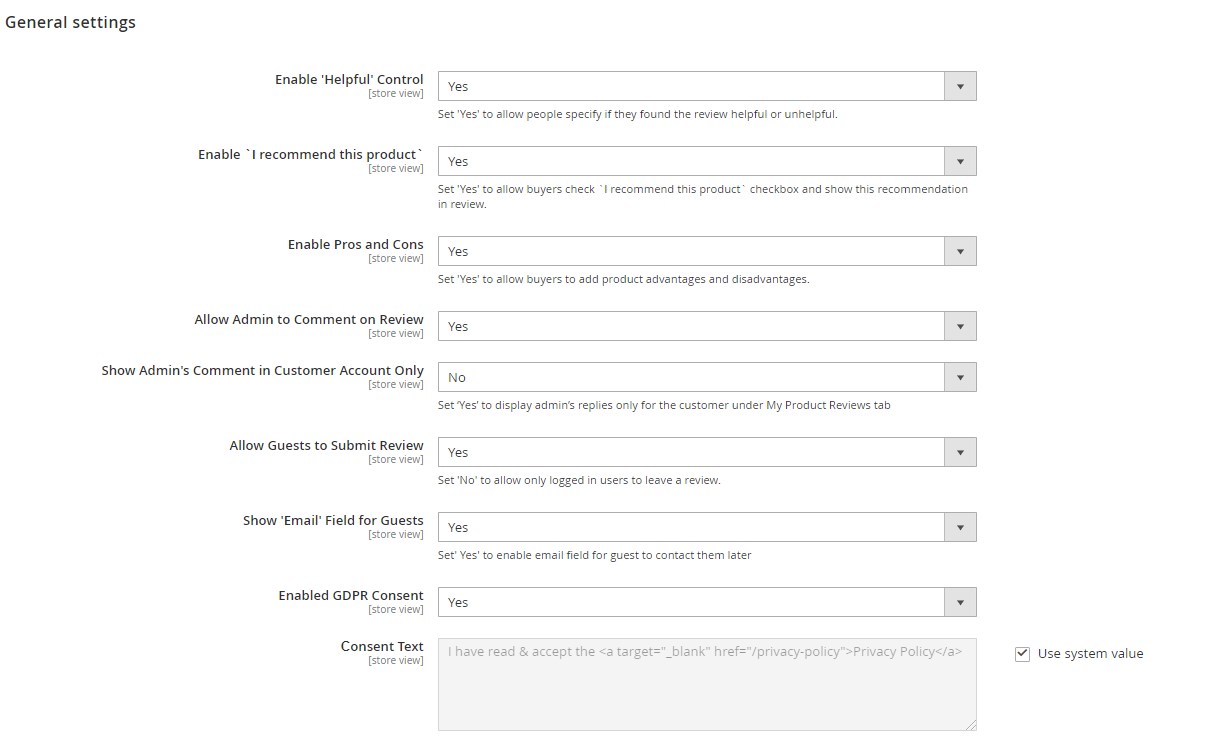Open the Enabled GDPR Consent select box
Image resolution: width=1219 pixels, height=739 pixels.
(x=691, y=603)
